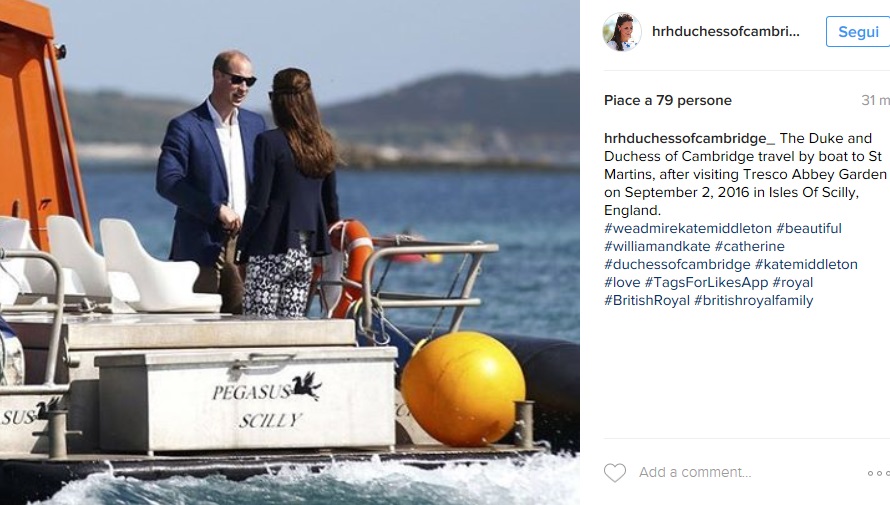Open hashtag #williamandkate

[x=657, y=247]
